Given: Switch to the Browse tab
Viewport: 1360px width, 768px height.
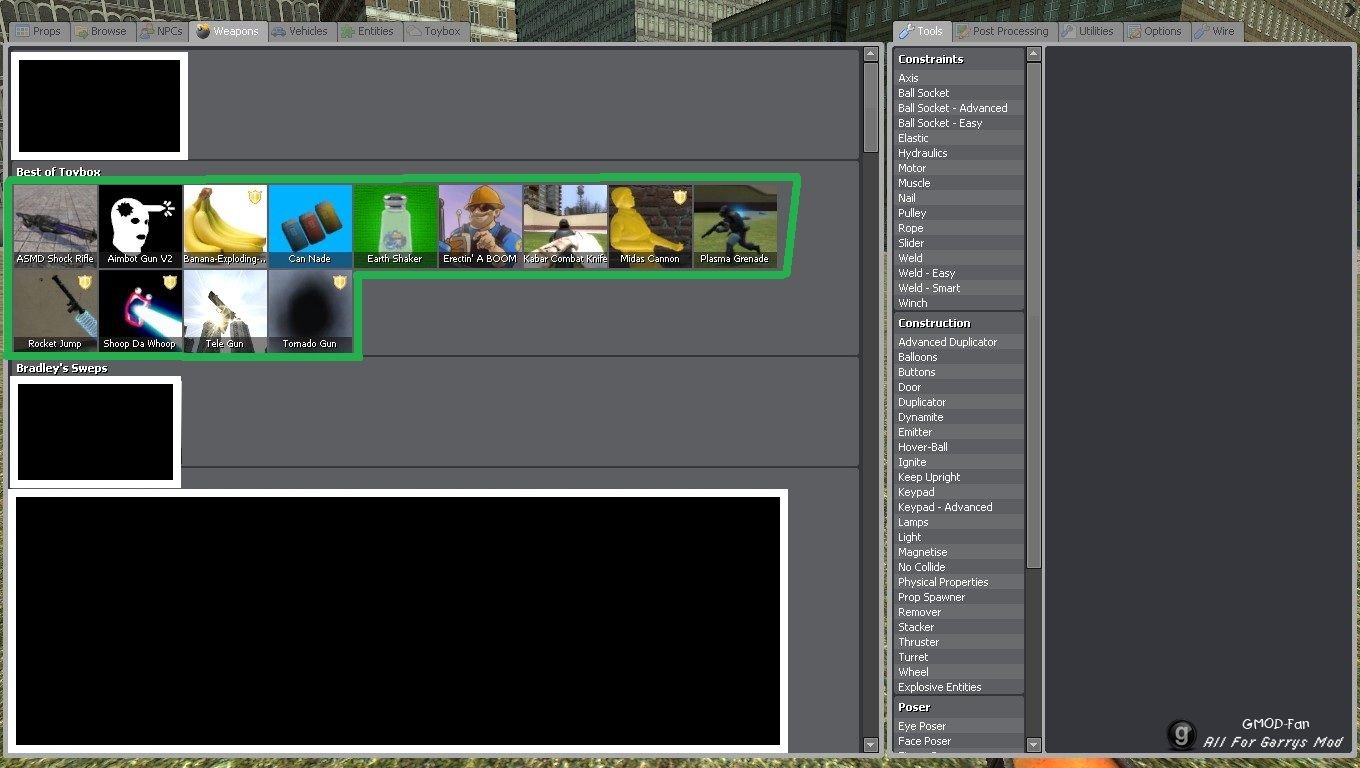Looking at the screenshot, I should pos(101,31).
